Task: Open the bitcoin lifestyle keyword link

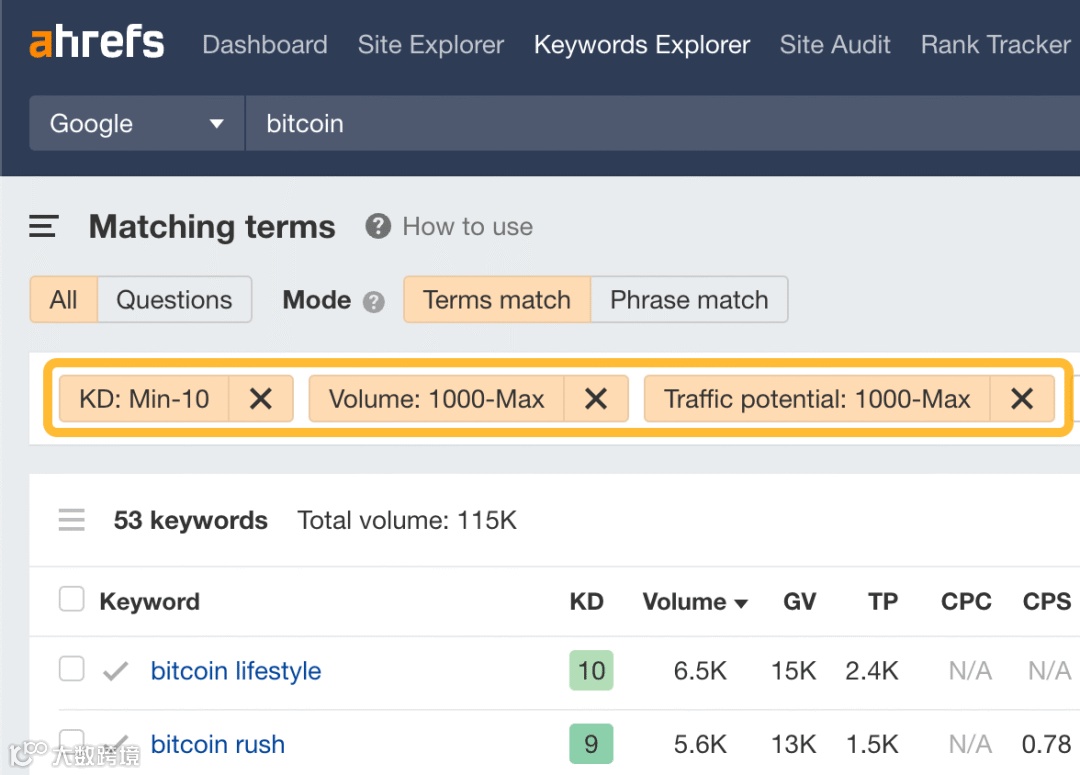Action: 236,671
